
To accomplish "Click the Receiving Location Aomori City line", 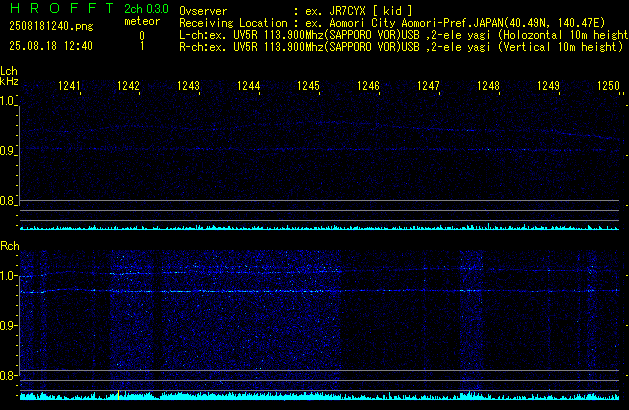I will tap(392, 23).
